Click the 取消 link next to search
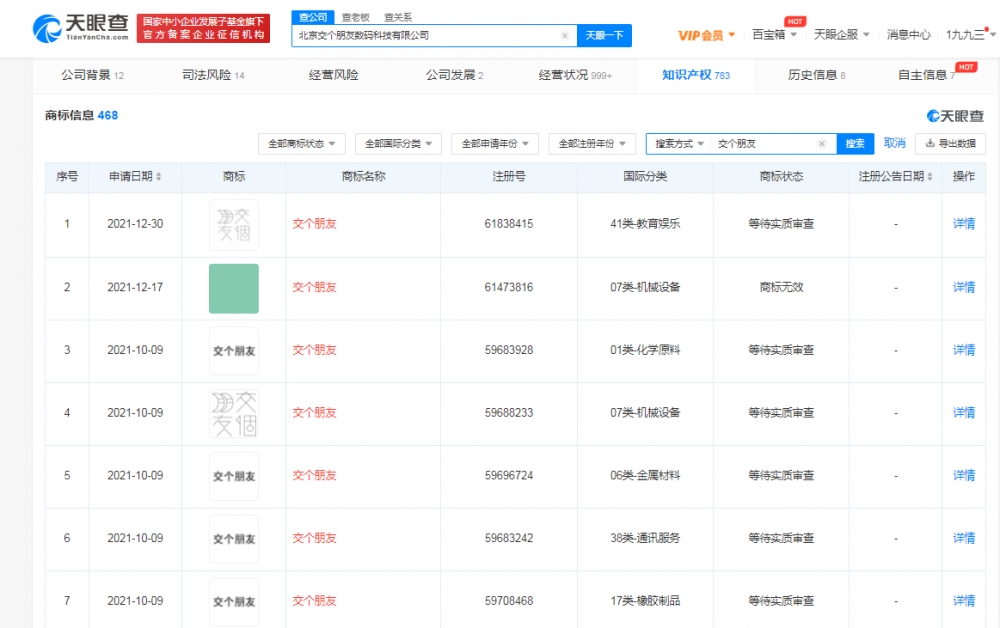The height and width of the screenshot is (628, 1000). coord(894,143)
